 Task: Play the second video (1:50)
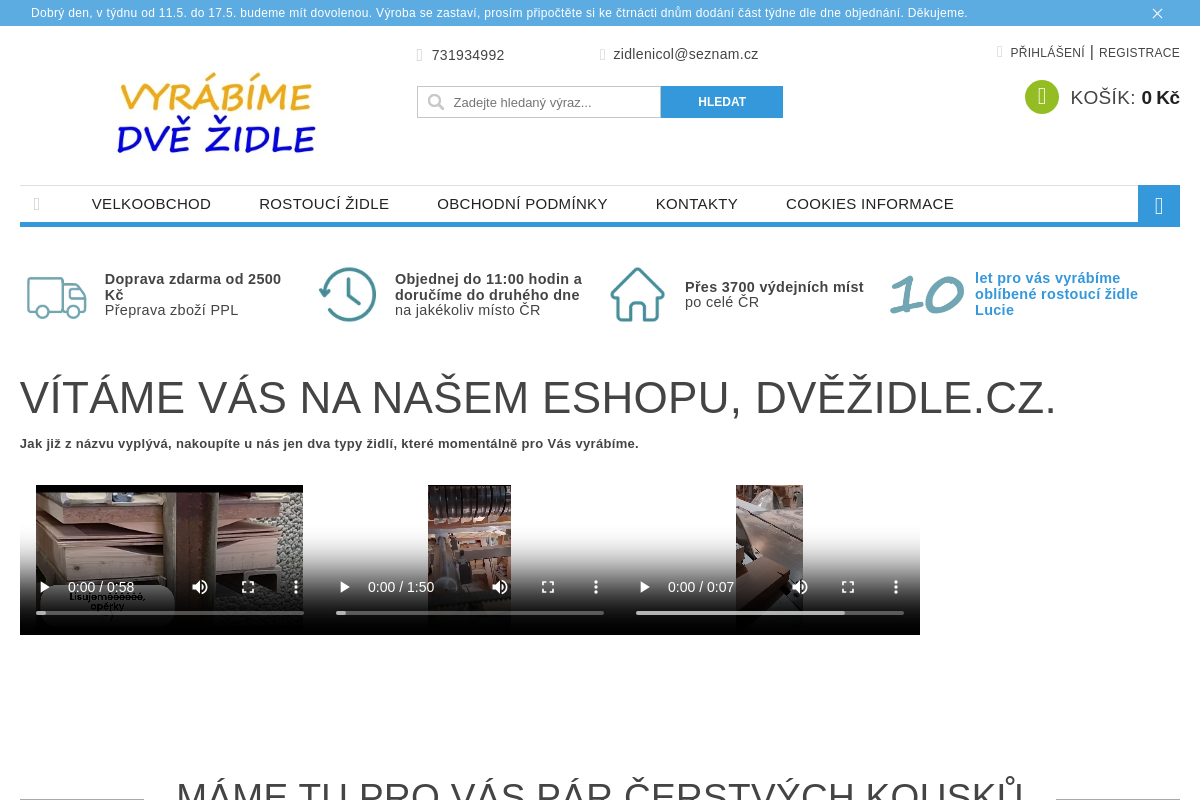point(344,587)
